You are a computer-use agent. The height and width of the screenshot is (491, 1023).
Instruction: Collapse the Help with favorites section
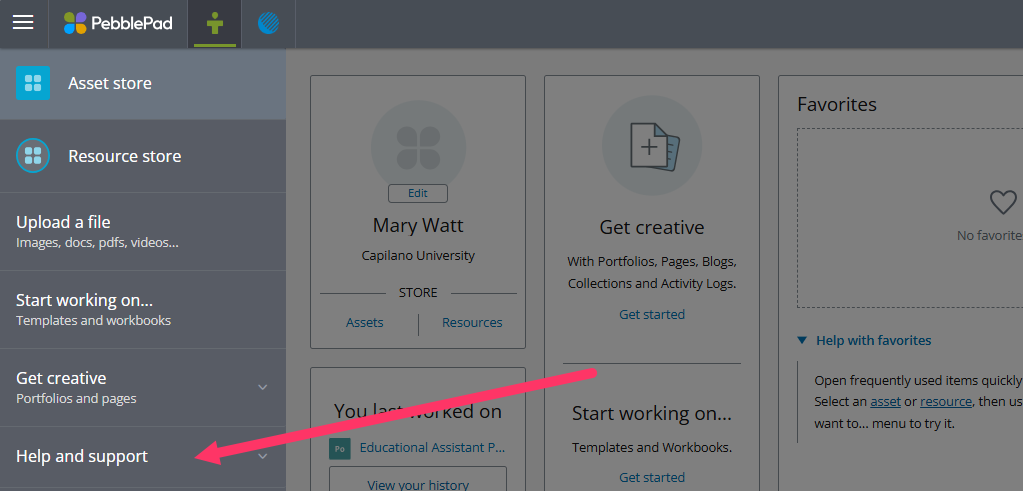click(802, 340)
